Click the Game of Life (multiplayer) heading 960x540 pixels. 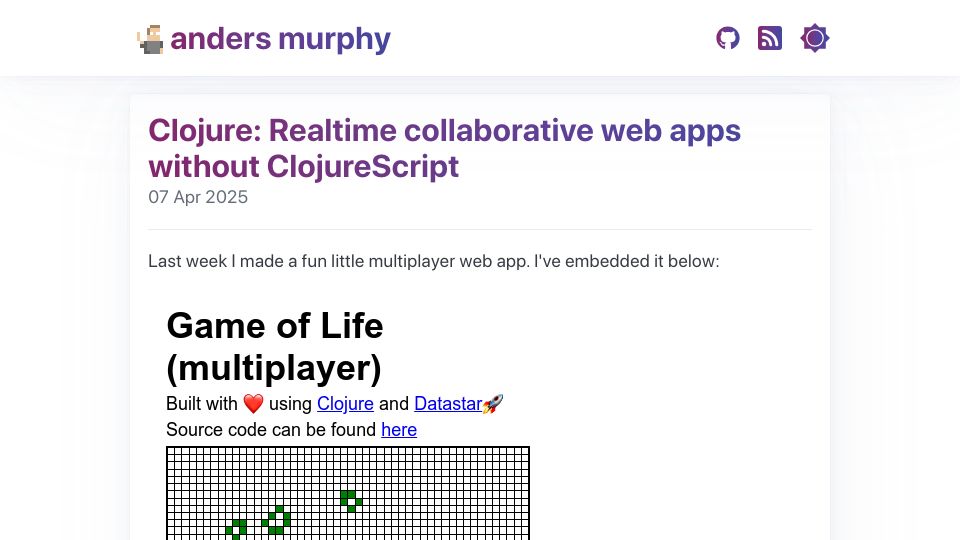[275, 347]
